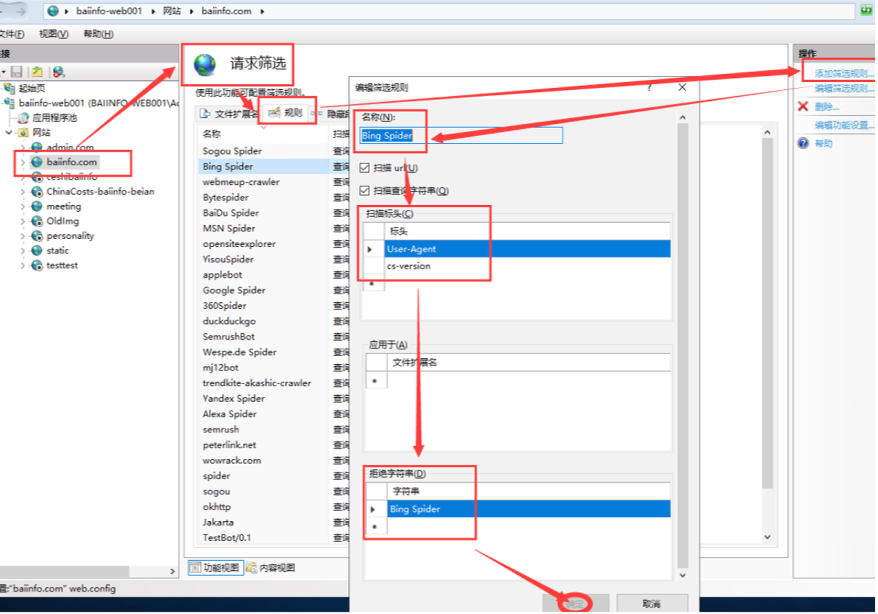Click the folder Up icon in Connections toolbar

coord(37,72)
